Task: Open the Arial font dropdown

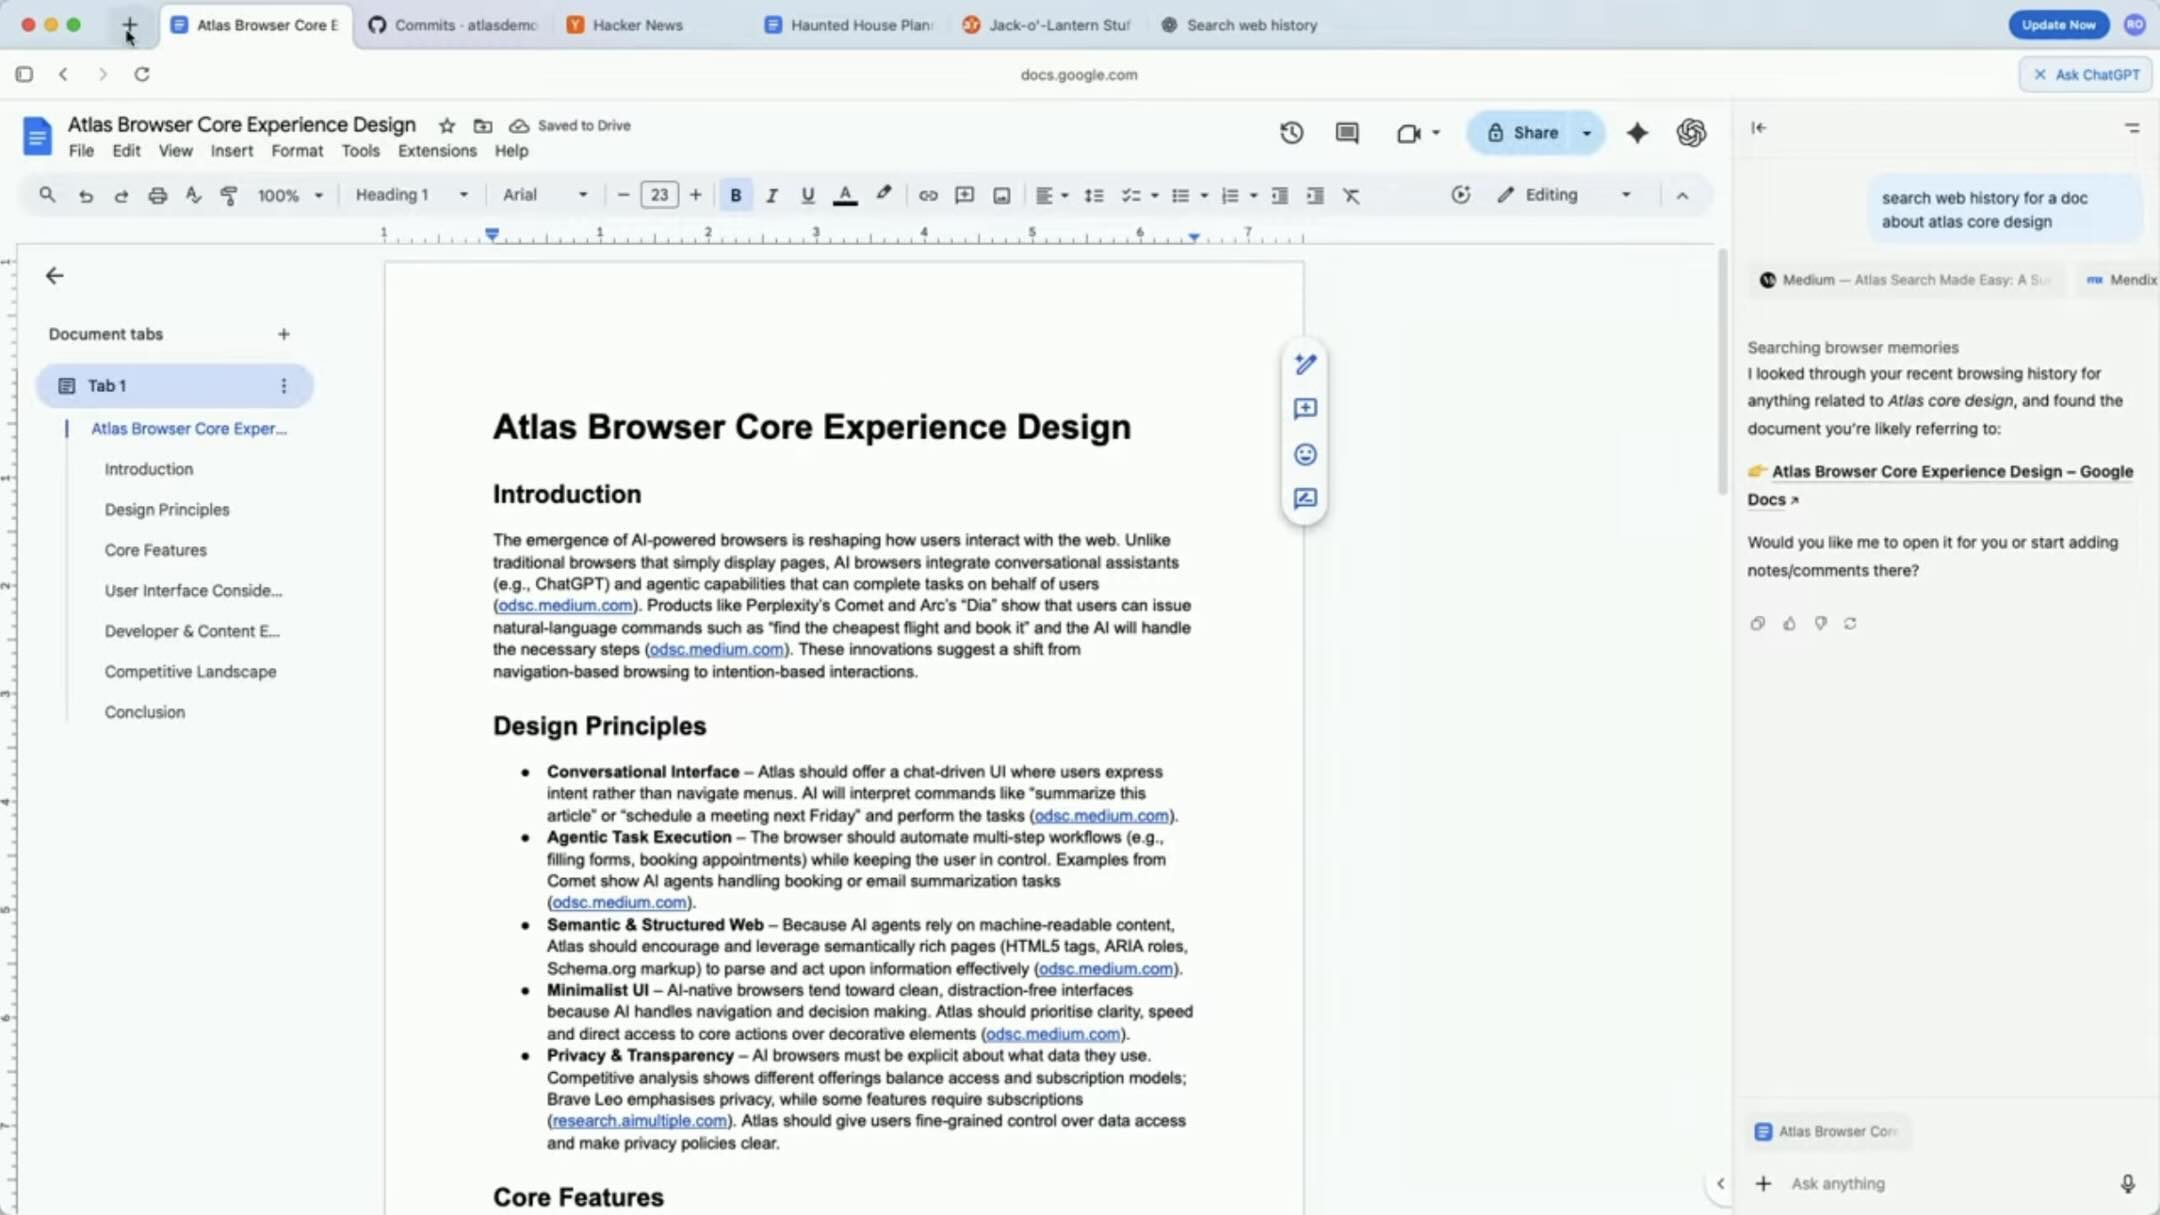Action: click(544, 195)
